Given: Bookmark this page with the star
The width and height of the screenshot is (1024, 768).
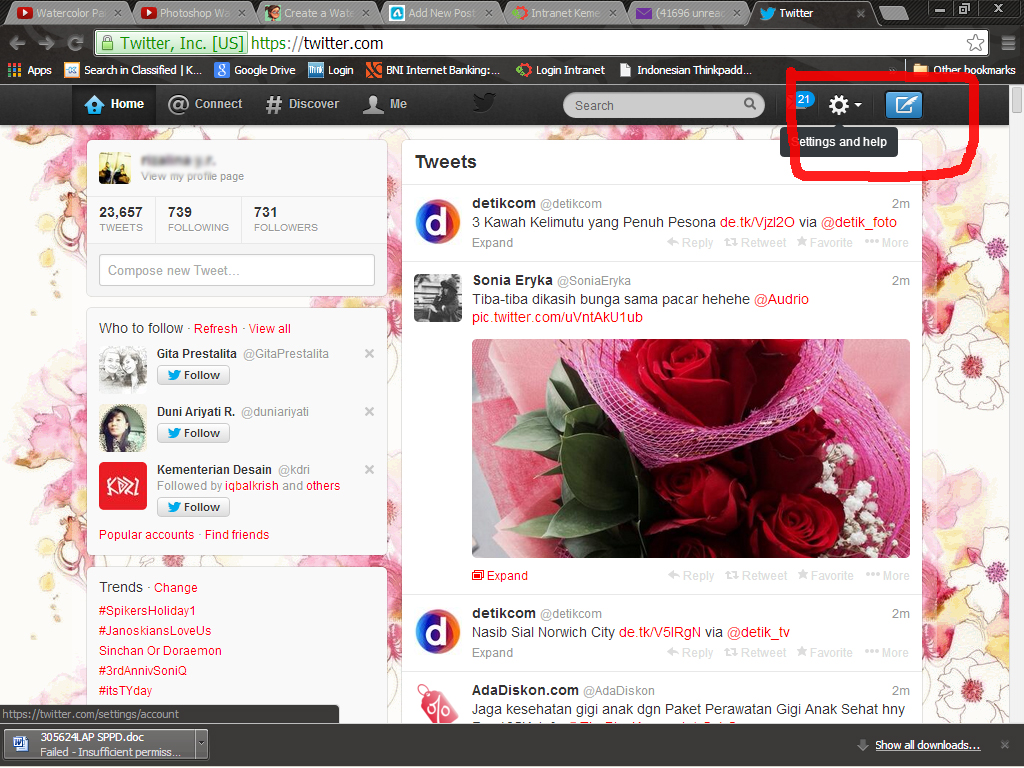Looking at the screenshot, I should point(975,43).
